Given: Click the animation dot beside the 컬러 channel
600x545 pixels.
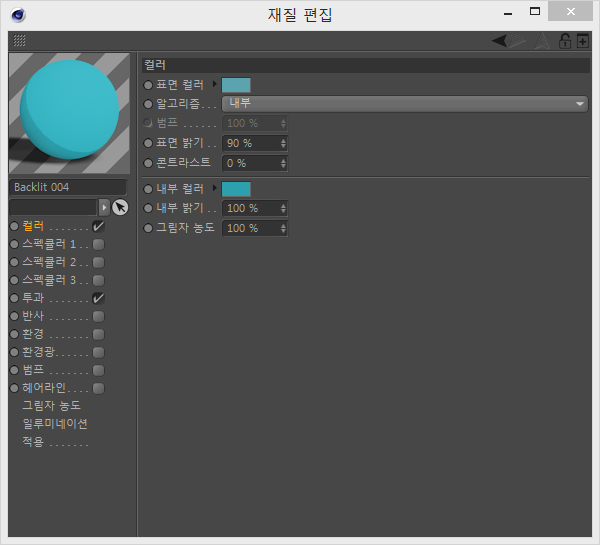Looking at the screenshot, I should coord(14,226).
